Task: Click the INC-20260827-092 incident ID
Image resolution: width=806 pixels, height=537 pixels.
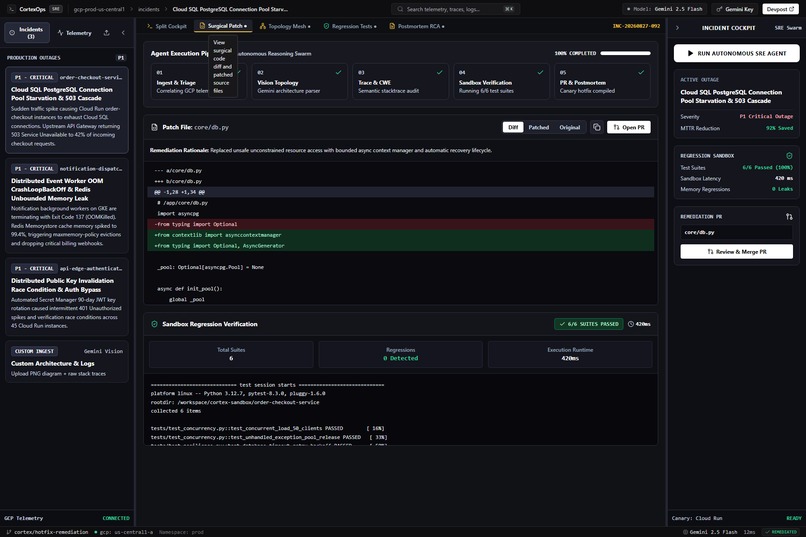Action: point(636,26)
